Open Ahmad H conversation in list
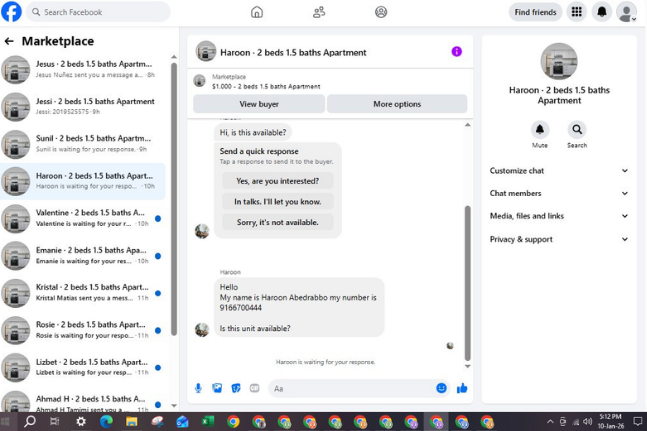This screenshot has height=431, width=647. 83,401
